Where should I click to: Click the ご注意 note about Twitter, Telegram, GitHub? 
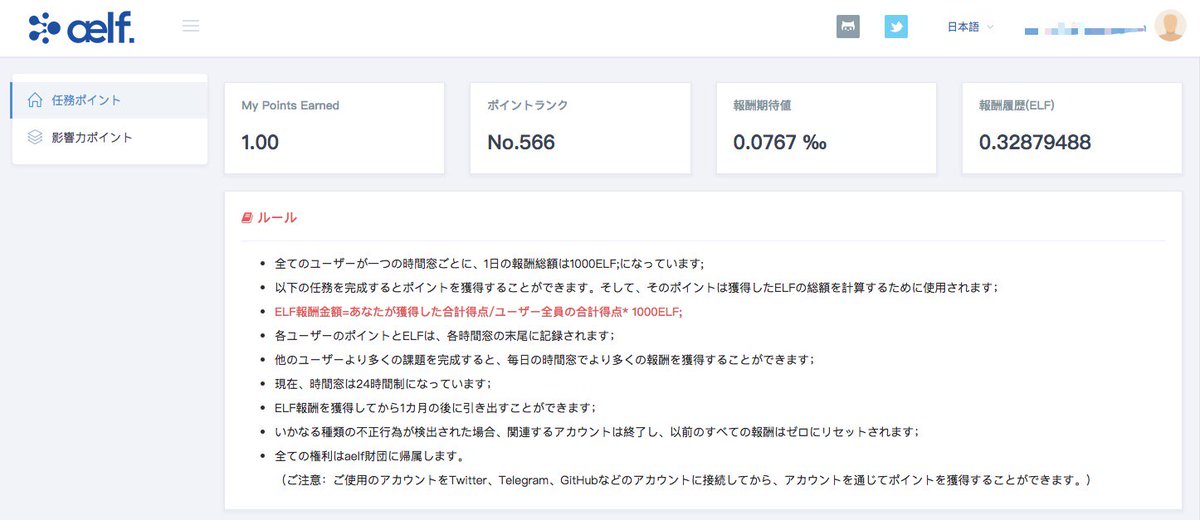(685, 481)
